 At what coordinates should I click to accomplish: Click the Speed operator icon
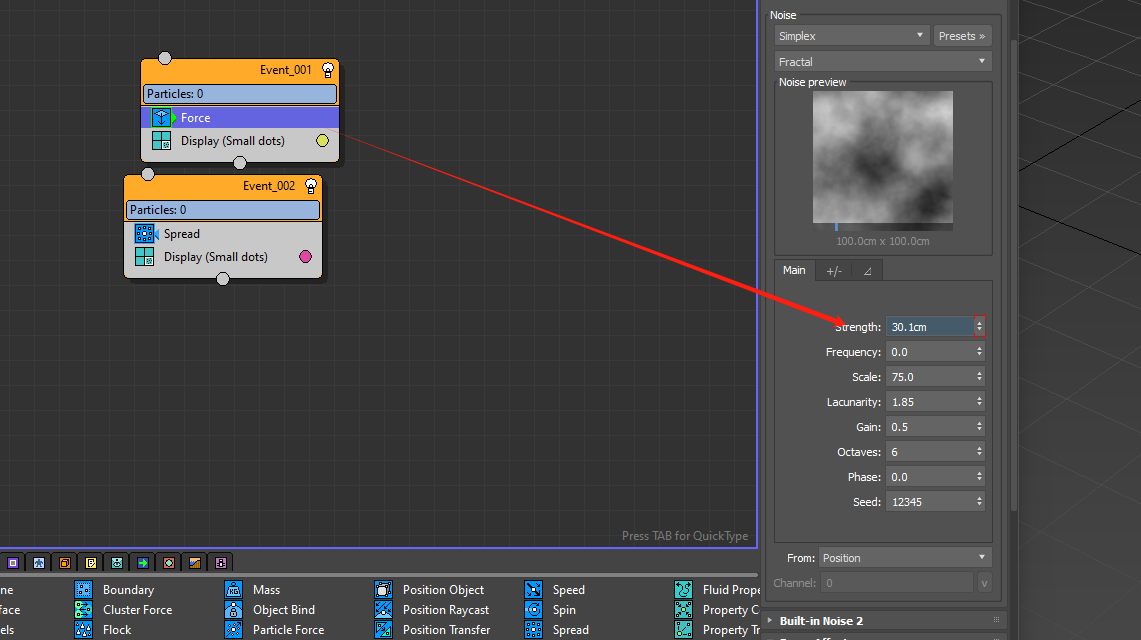click(x=534, y=590)
